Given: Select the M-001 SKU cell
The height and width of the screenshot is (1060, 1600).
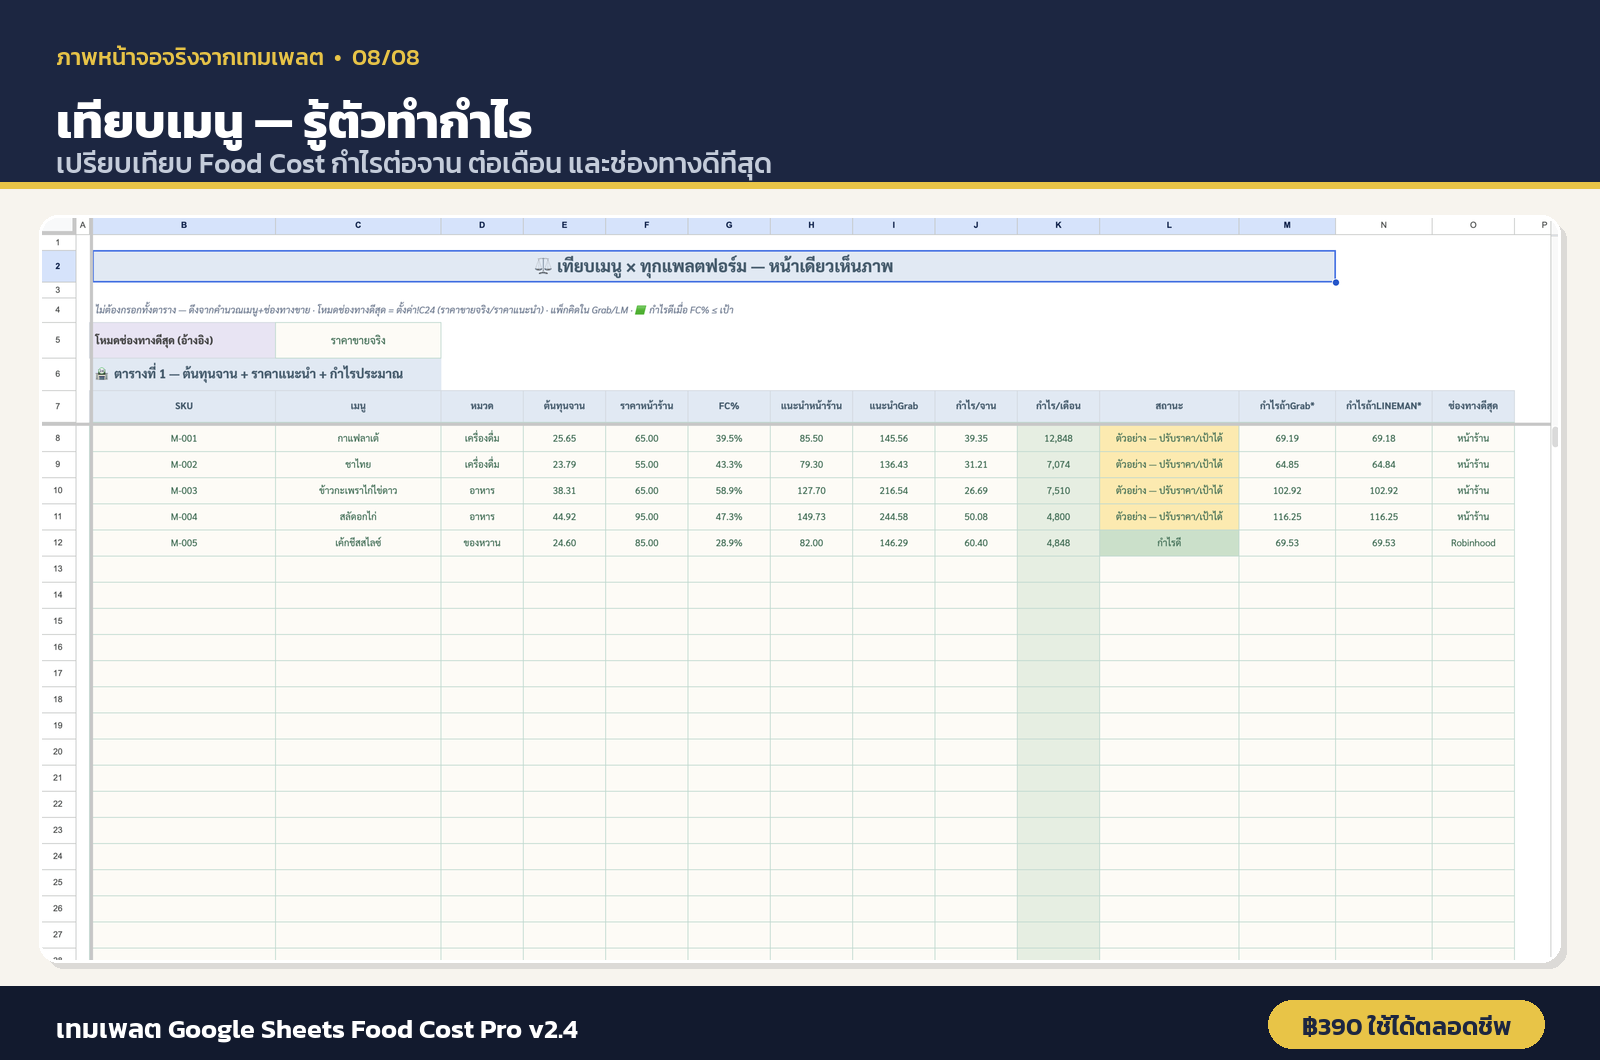Looking at the screenshot, I should tap(184, 439).
